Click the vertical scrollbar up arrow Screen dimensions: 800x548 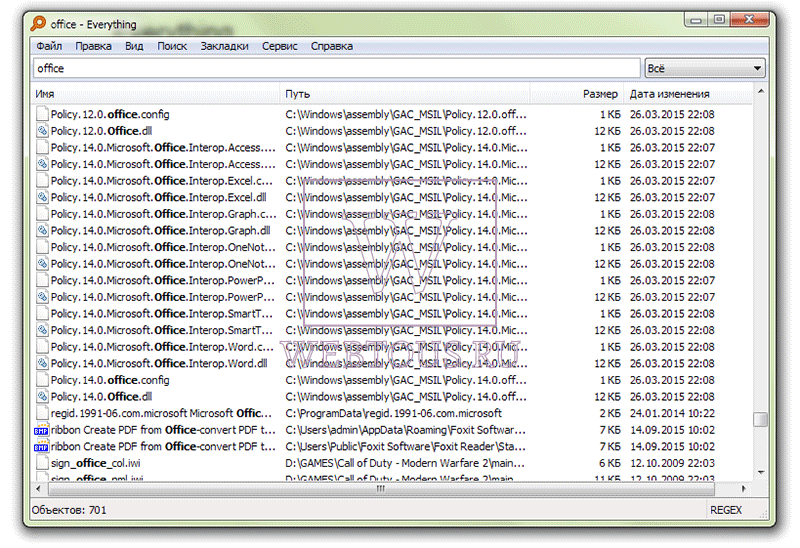click(x=761, y=91)
